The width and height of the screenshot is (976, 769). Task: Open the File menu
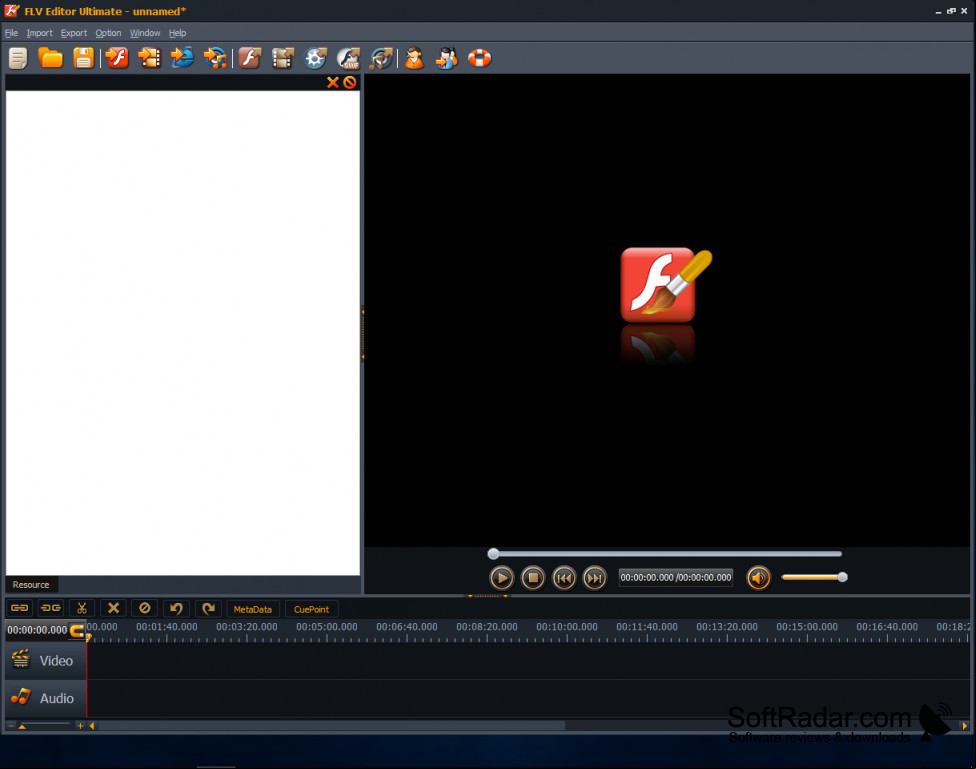point(11,33)
